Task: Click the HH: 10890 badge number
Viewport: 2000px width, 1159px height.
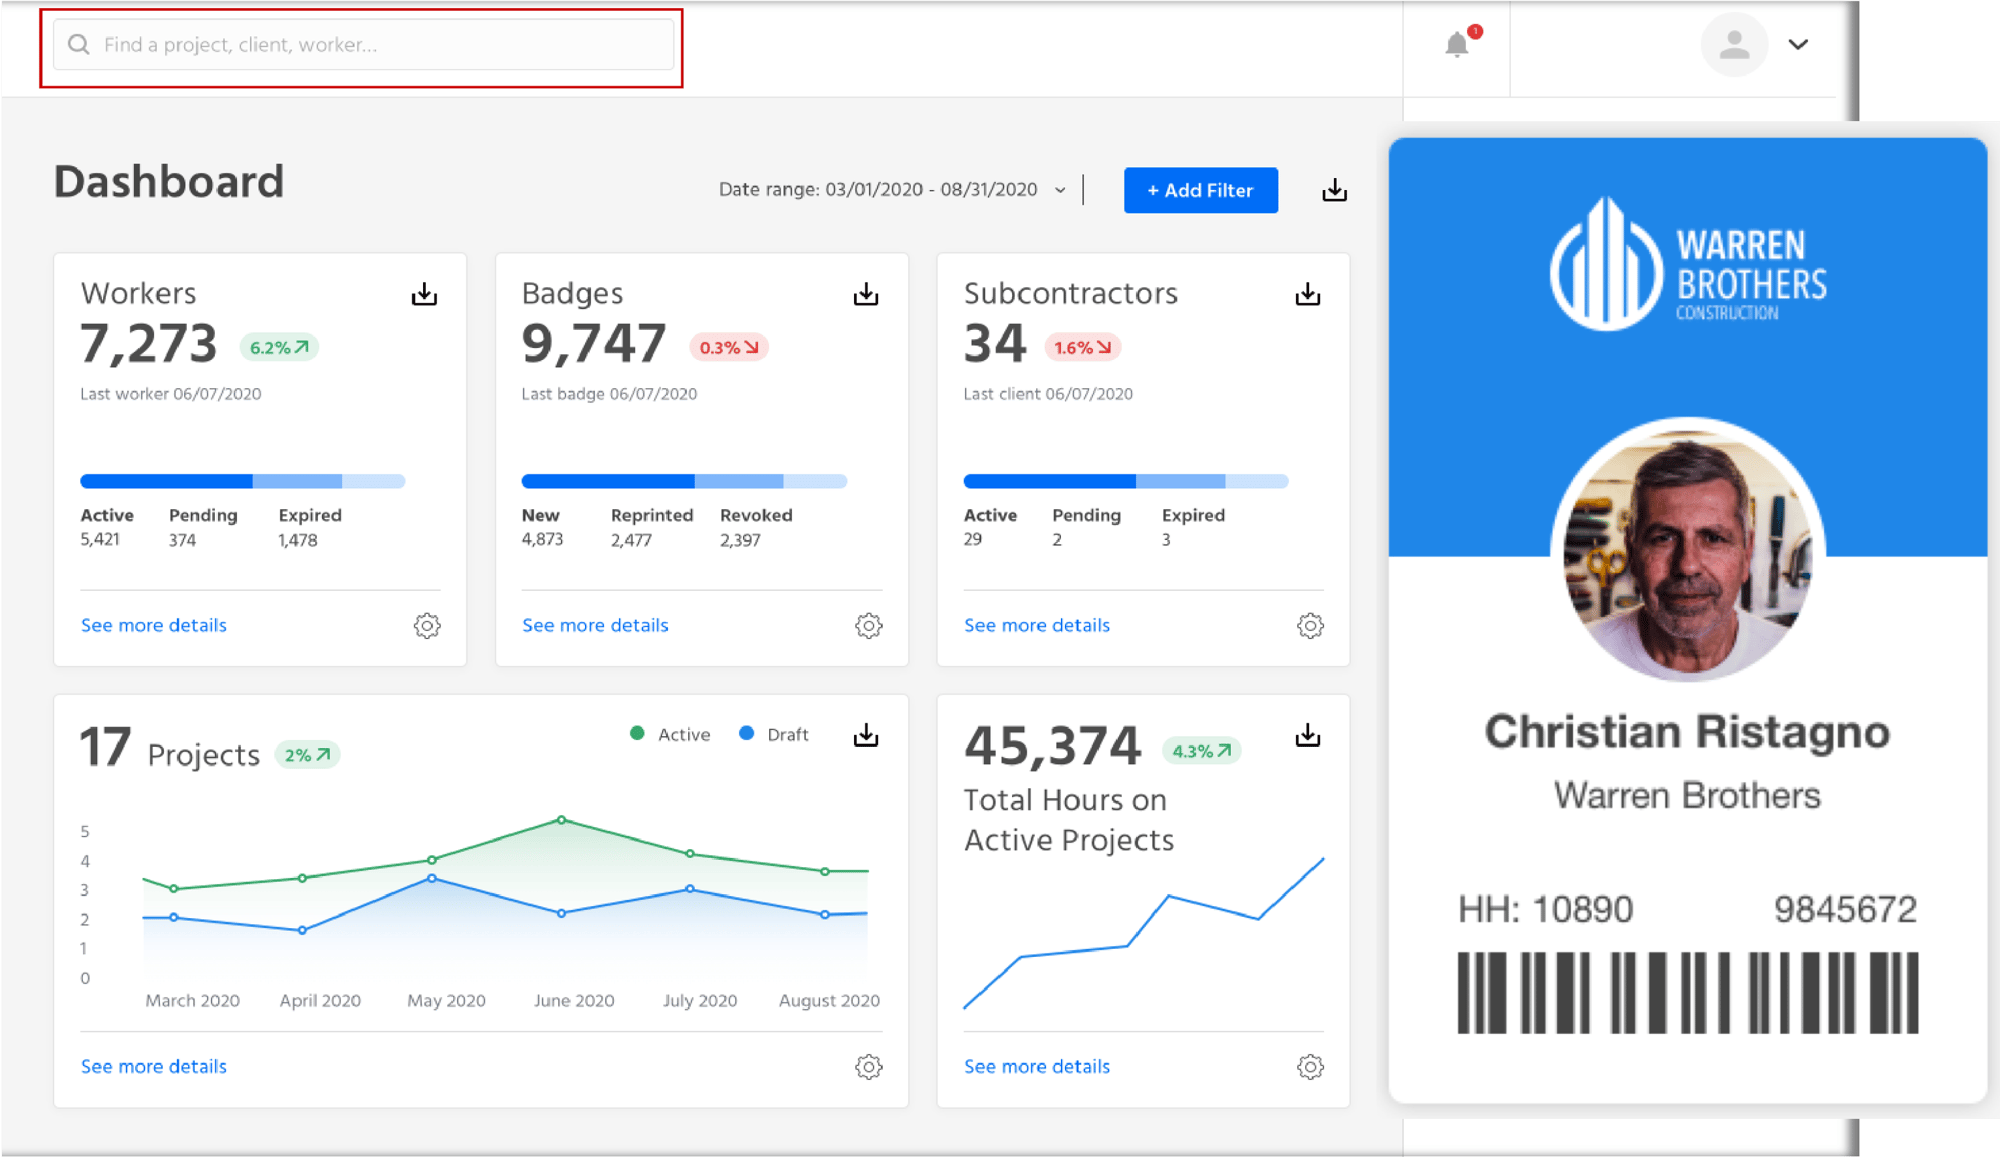Action: tap(1545, 909)
